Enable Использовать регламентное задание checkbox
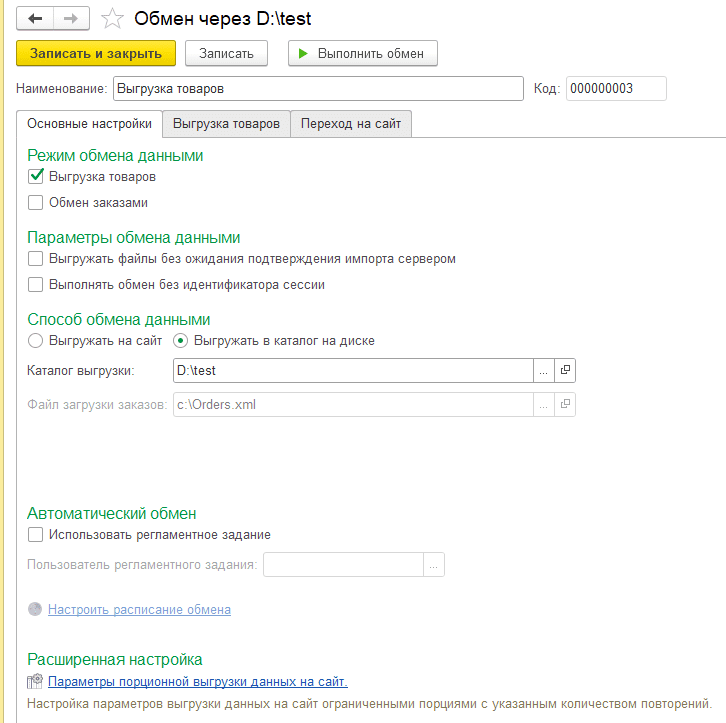 [x=36, y=535]
